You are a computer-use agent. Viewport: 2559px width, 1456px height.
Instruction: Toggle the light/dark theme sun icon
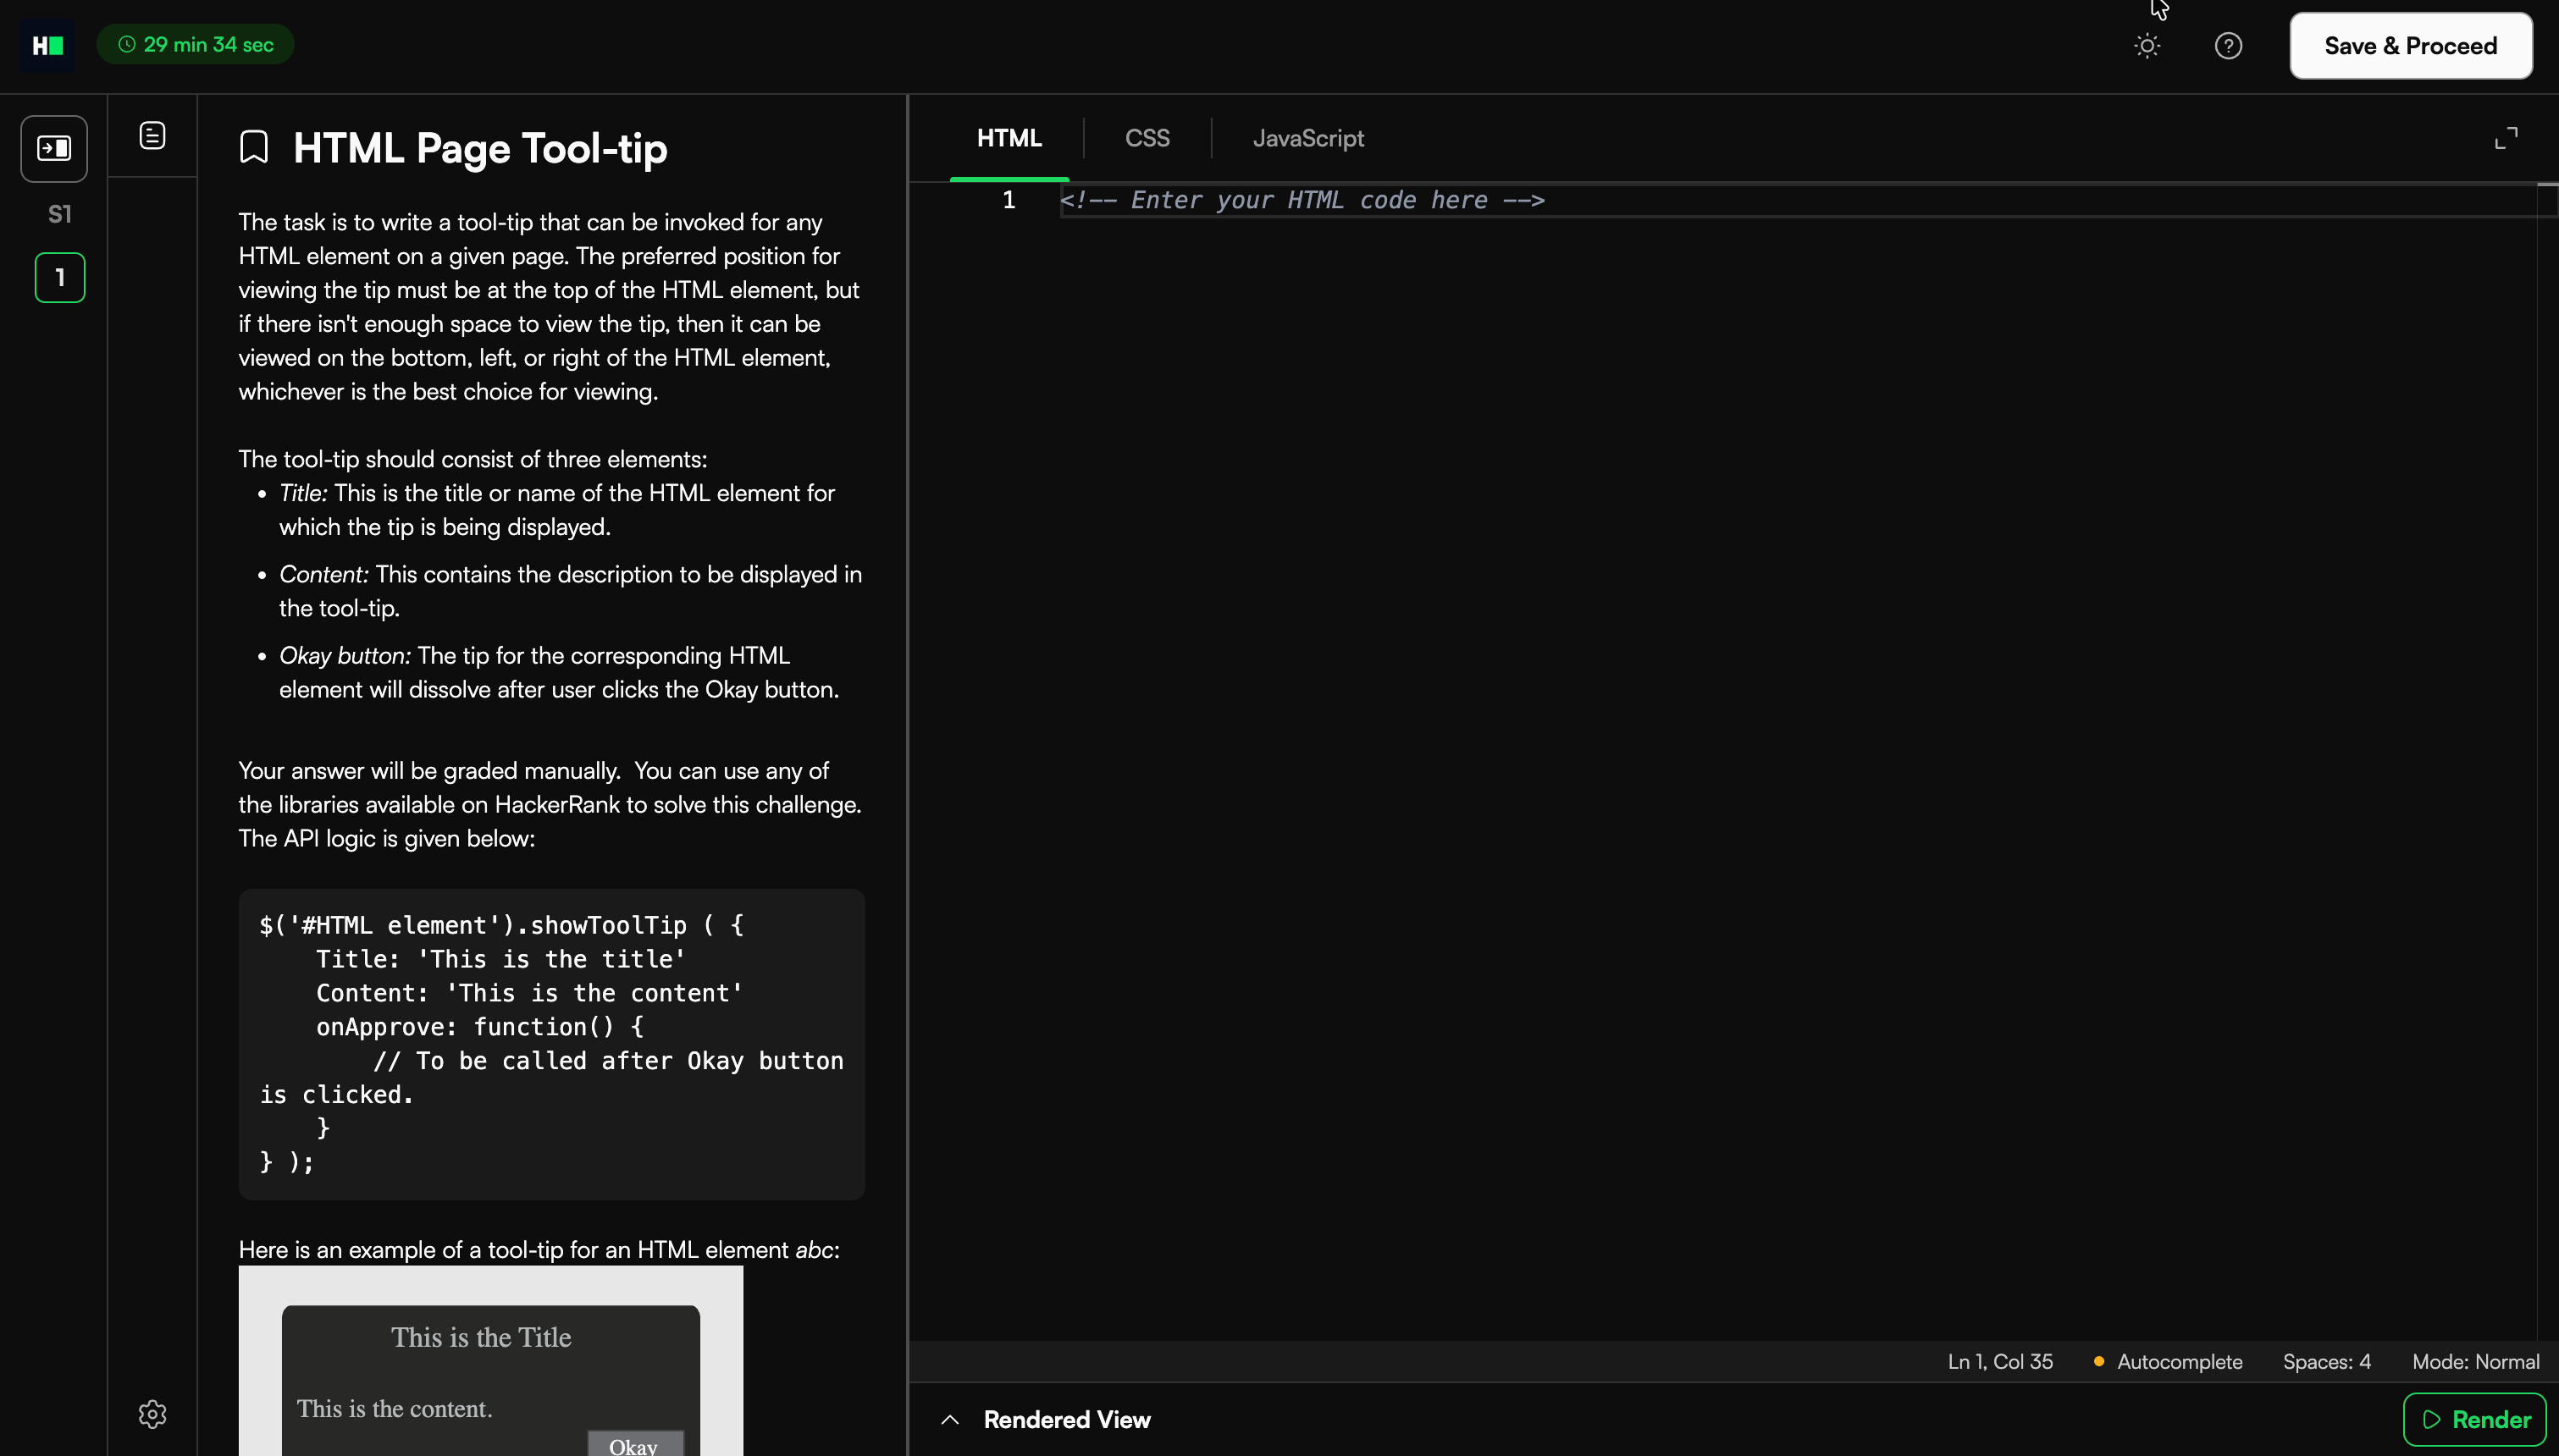(x=2146, y=46)
